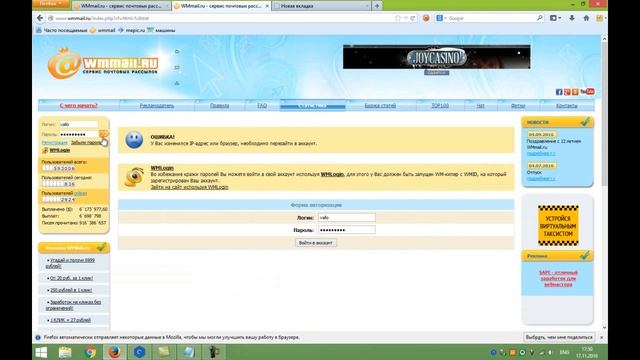Open '250 рублей в 1 клик' ad link
Screen dimensions: 640x360
(71, 290)
